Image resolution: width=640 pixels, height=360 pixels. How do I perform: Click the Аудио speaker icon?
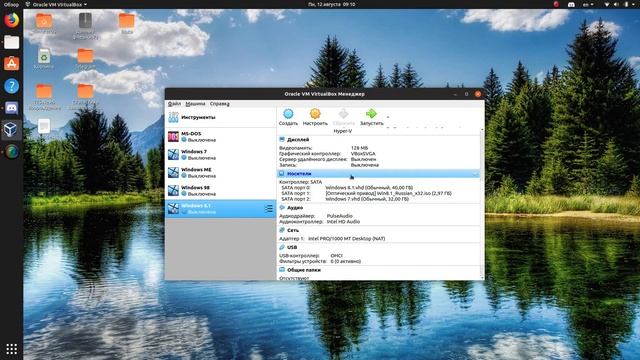tap(282, 207)
